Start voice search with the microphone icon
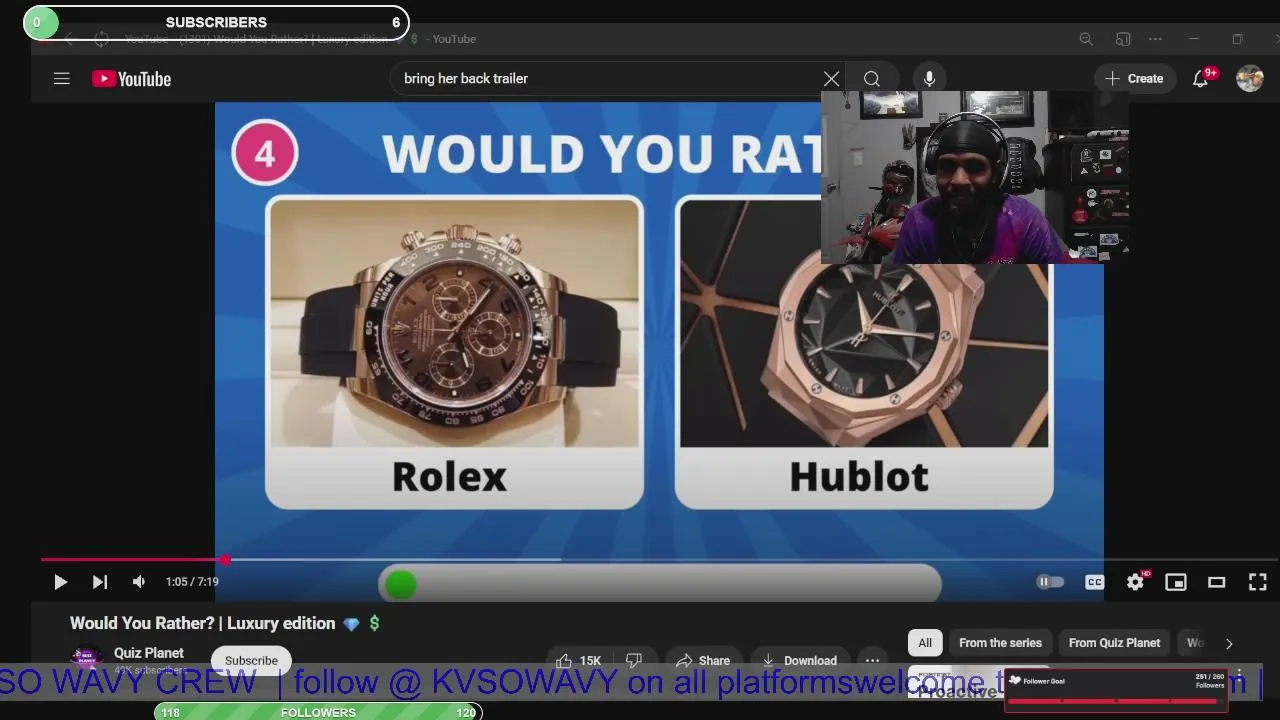Image resolution: width=1280 pixels, height=720 pixels. pyautogui.click(x=929, y=79)
